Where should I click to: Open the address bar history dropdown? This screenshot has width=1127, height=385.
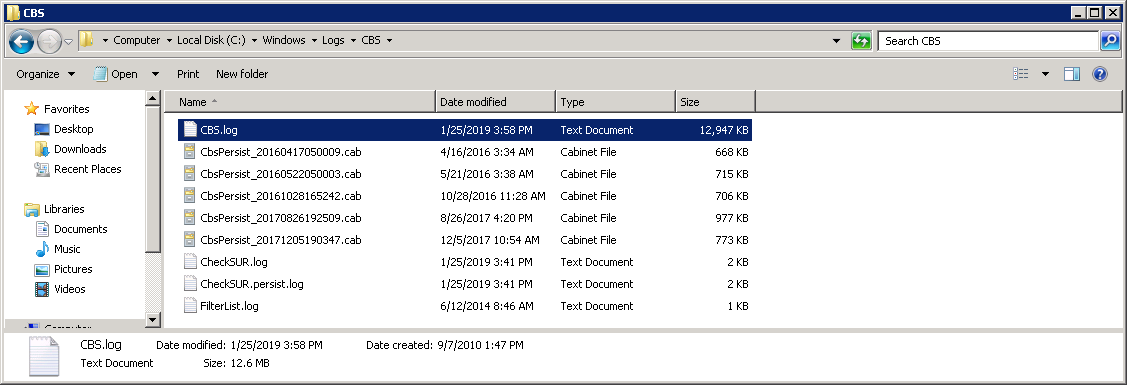(836, 41)
